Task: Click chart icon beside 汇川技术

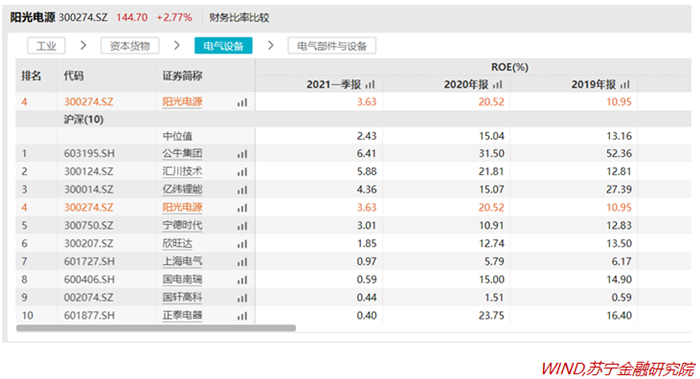Action: (242, 172)
